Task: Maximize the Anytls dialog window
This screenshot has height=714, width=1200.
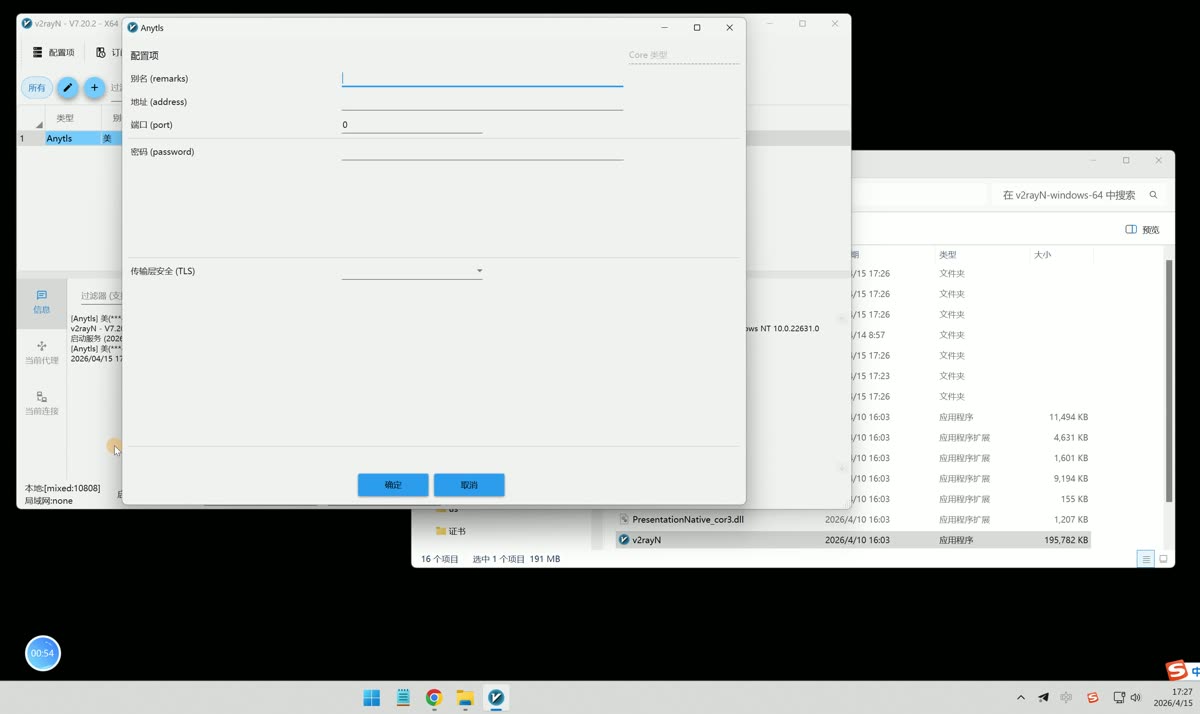Action: click(x=697, y=28)
